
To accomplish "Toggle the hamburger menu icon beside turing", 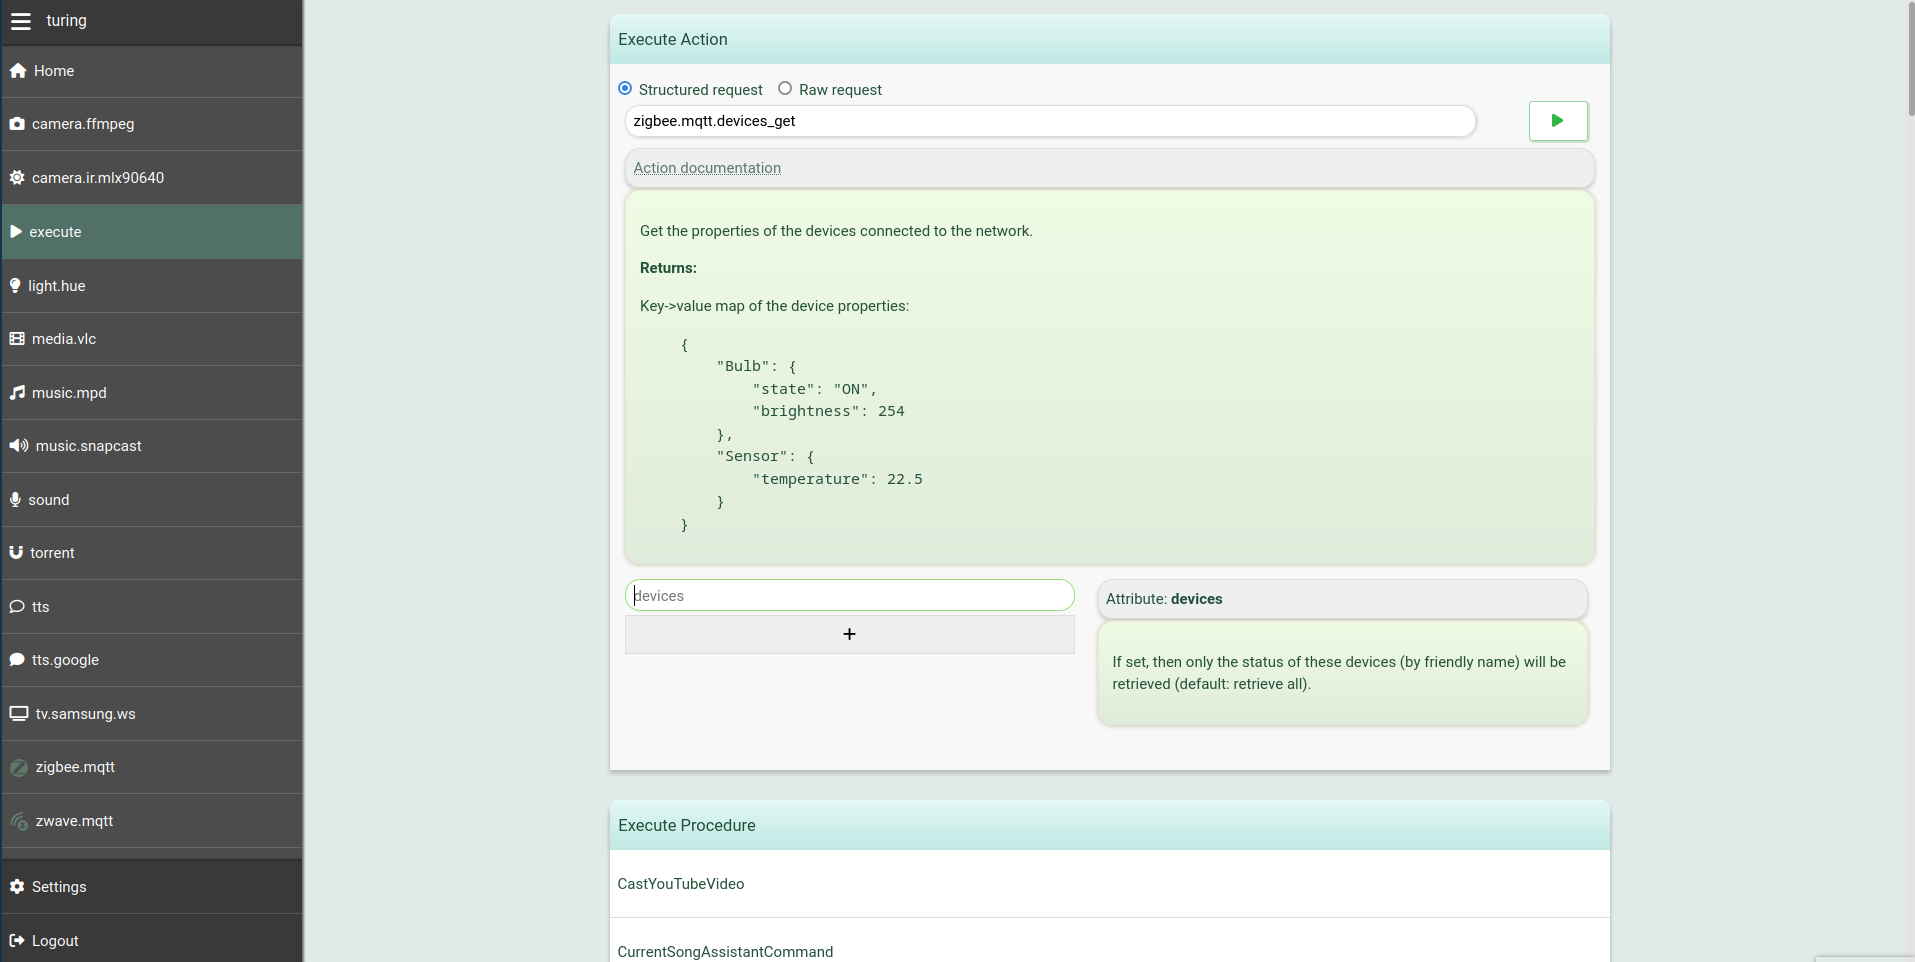I will tap(20, 21).
